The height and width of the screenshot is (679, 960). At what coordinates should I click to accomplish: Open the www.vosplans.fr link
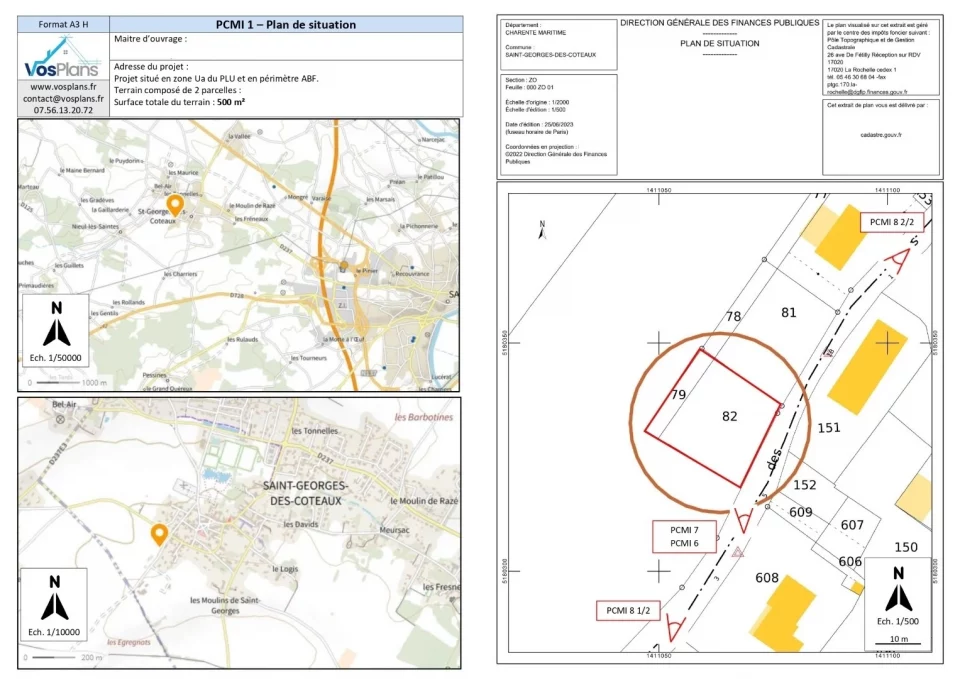click(63, 86)
